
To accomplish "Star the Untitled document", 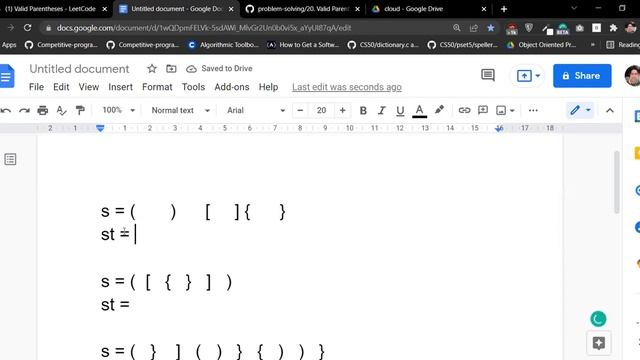I will tap(152, 69).
